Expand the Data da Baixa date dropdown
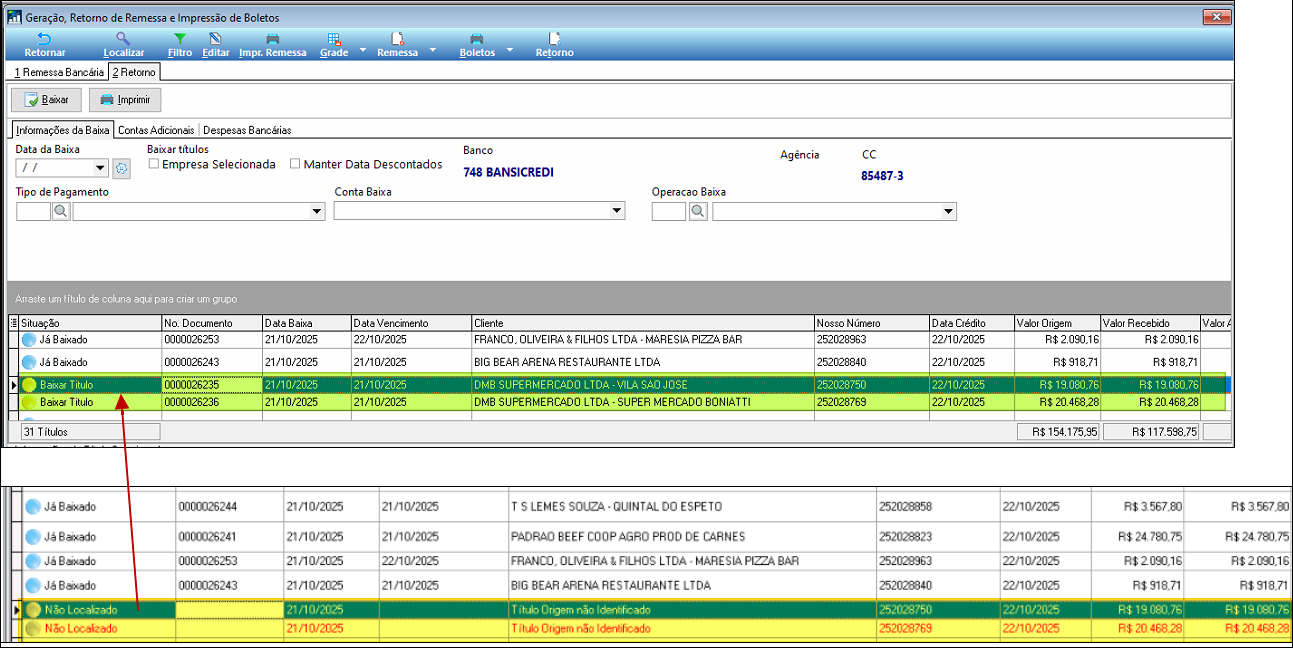 100,169
